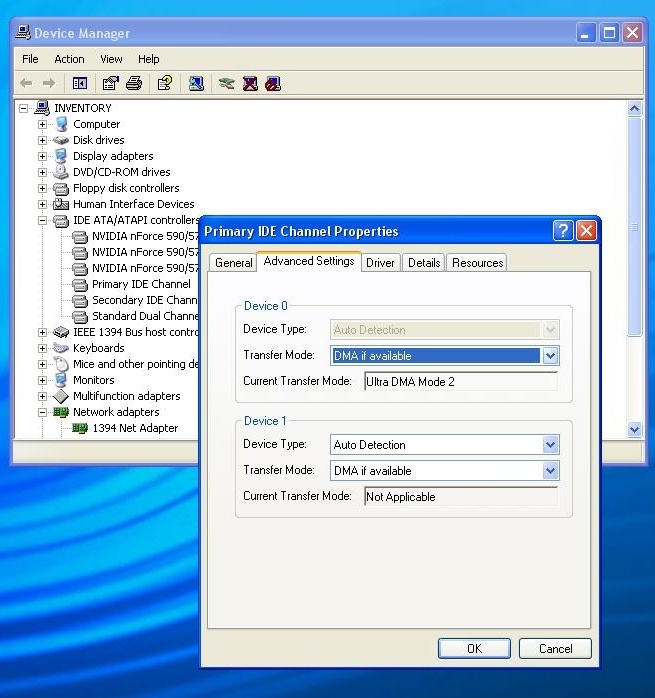The width and height of the screenshot is (655, 698).
Task: Select Primary IDE Channel tree item
Action: pyautogui.click(x=141, y=284)
